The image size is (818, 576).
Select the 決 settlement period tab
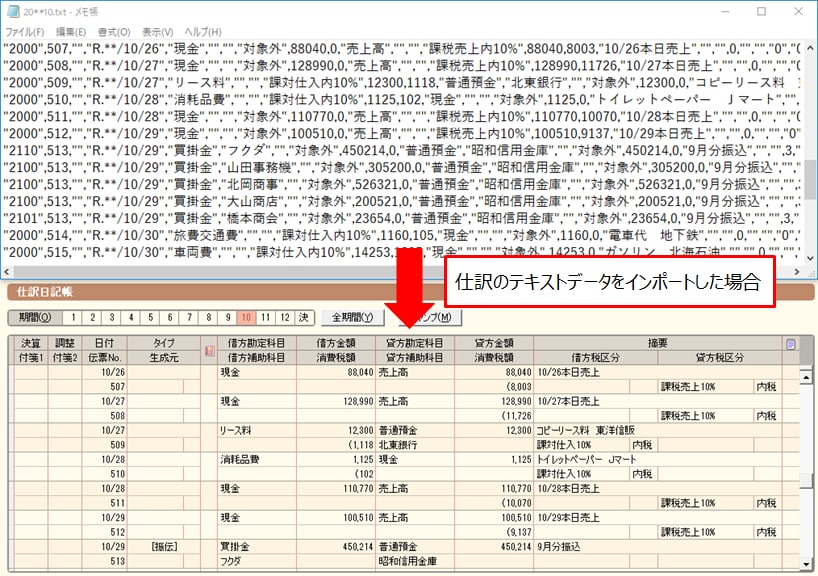[305, 317]
